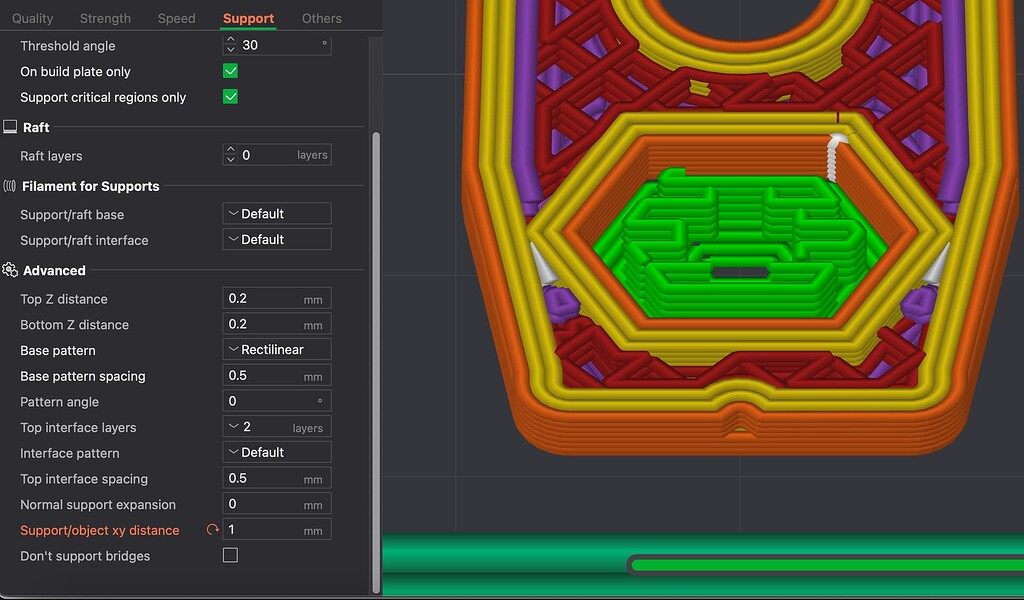1024x600 pixels.
Task: Click the Pattern angle input field
Action: (x=277, y=401)
